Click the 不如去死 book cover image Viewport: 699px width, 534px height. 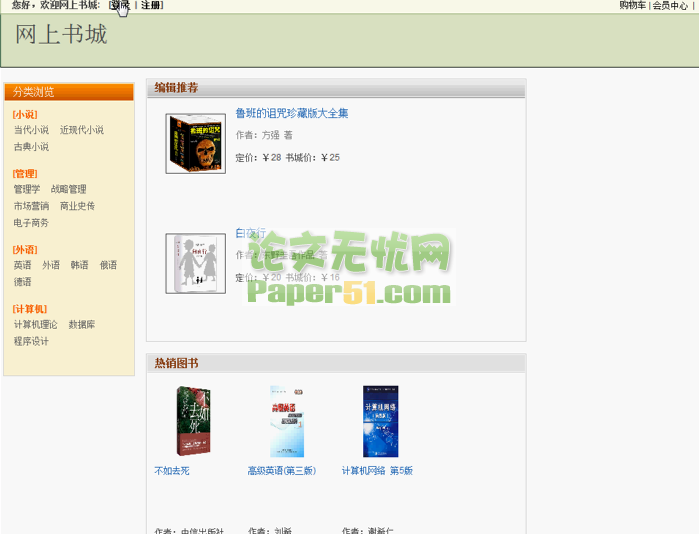(x=193, y=421)
